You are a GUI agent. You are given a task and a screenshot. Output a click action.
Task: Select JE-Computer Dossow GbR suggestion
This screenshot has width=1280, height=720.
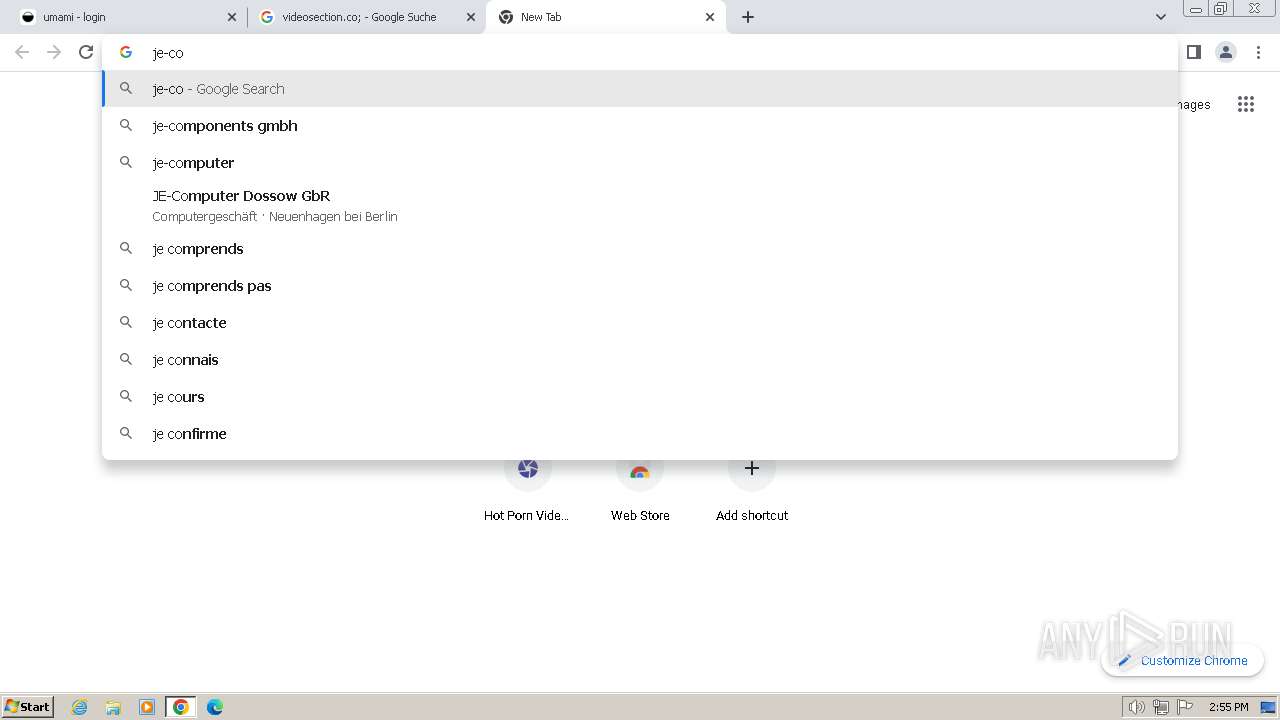coord(640,206)
